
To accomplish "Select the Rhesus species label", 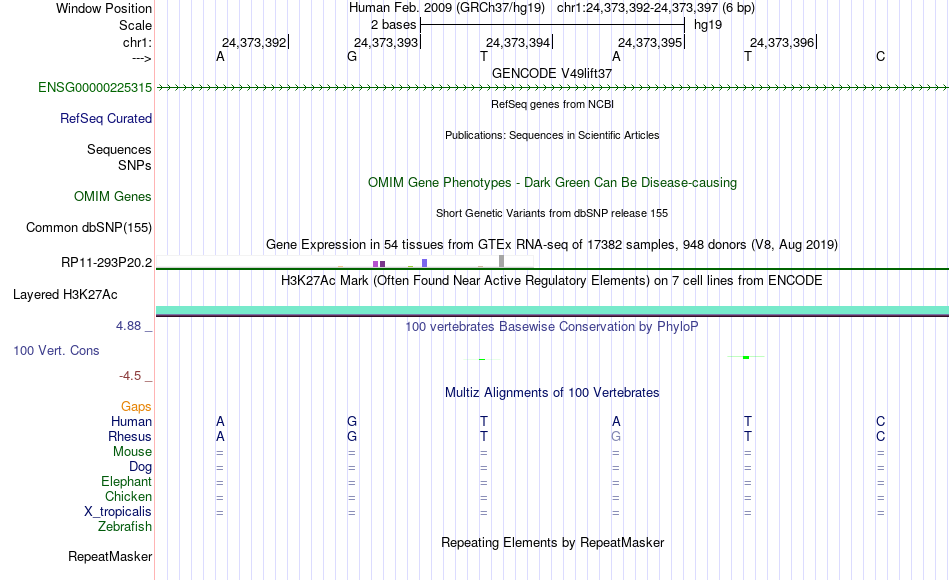I will 130,436.
